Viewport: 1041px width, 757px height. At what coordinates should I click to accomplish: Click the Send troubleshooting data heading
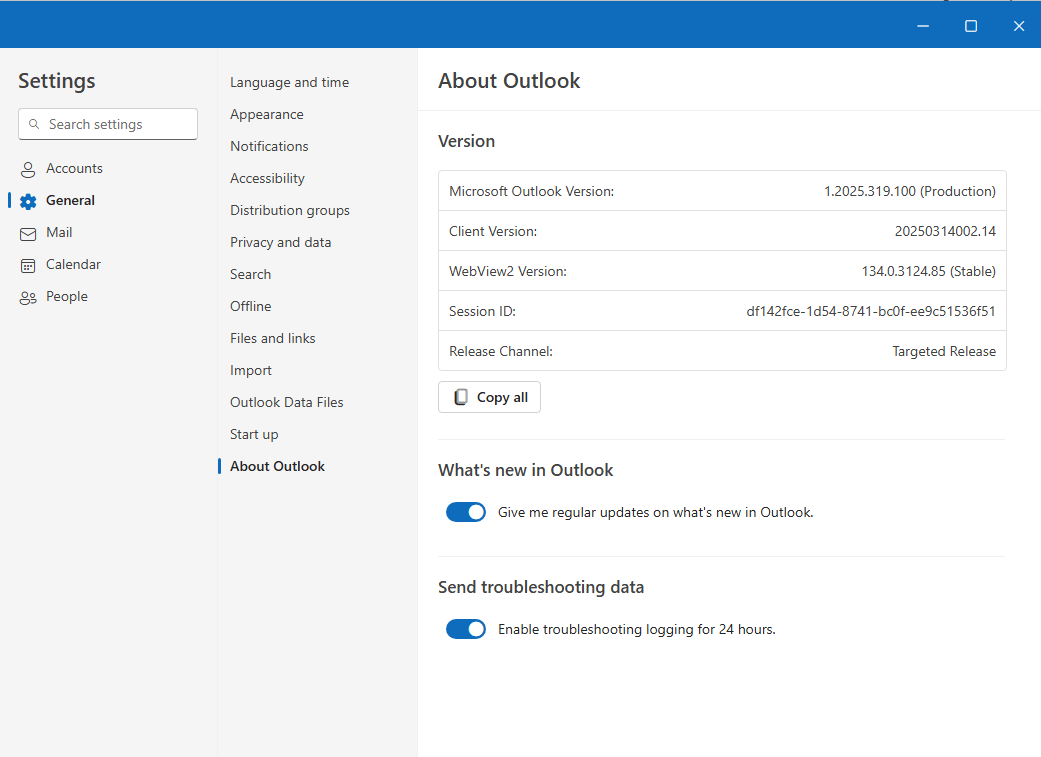(541, 587)
